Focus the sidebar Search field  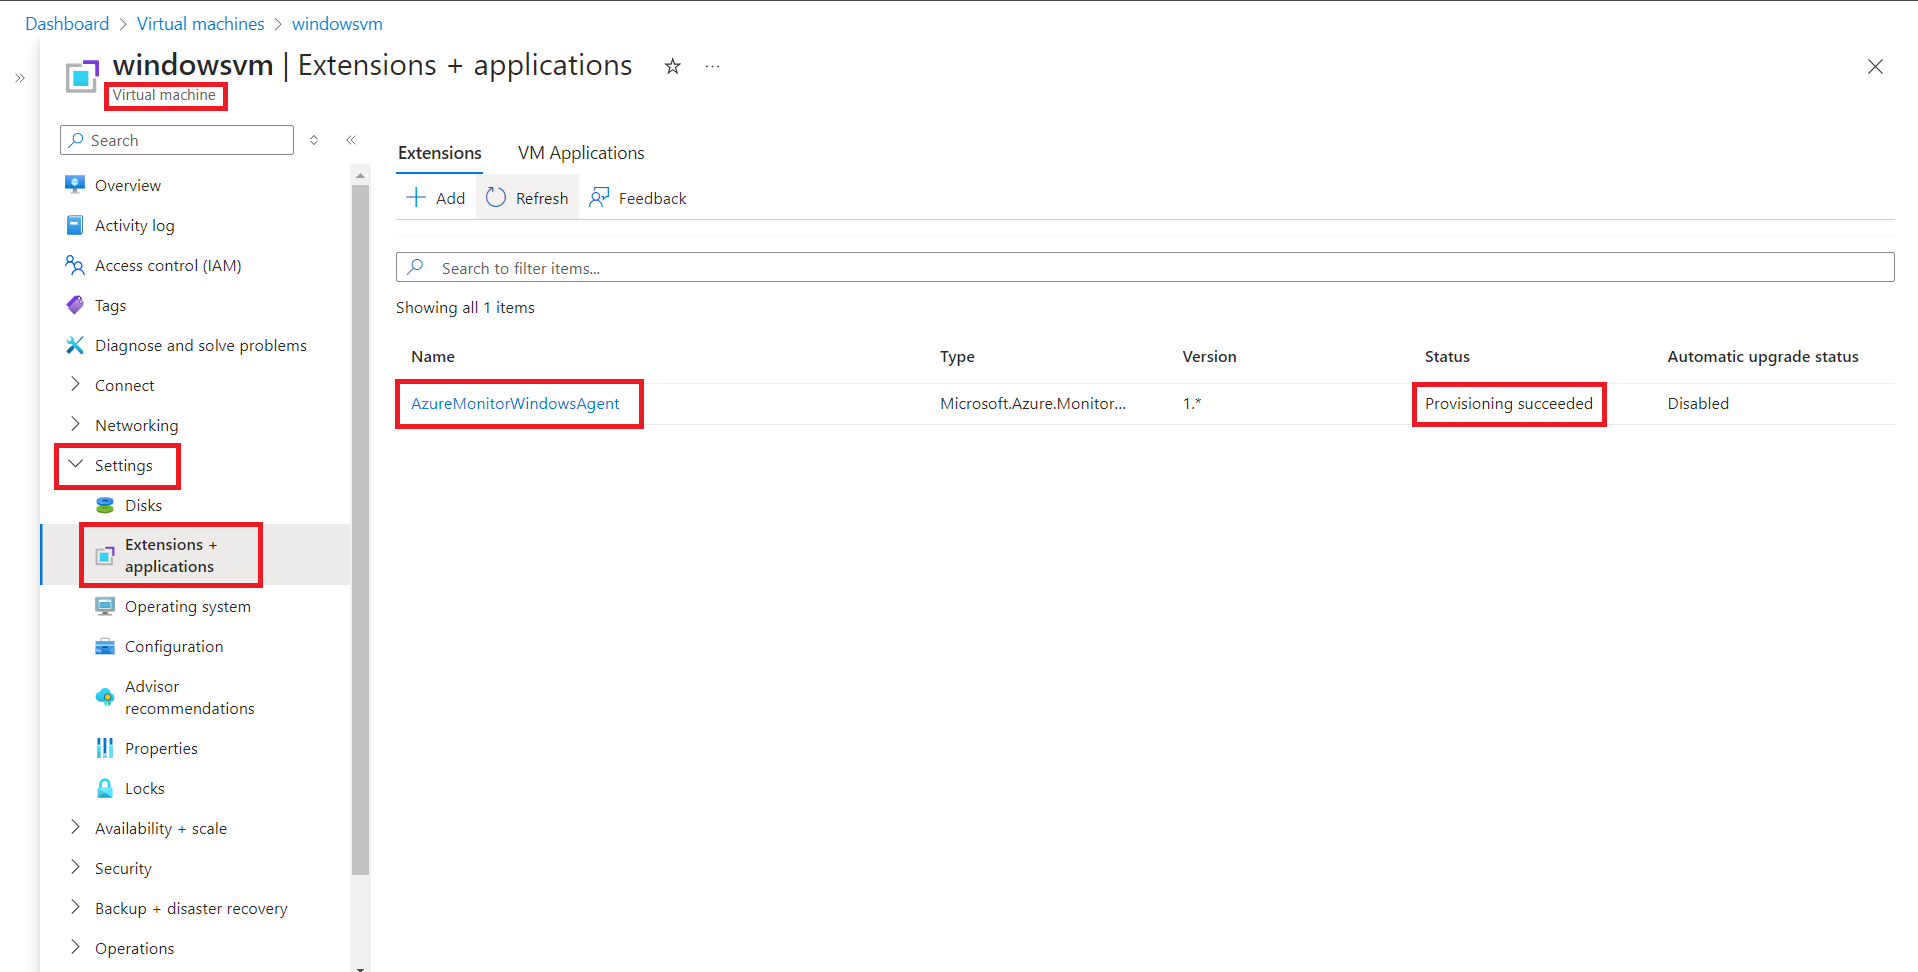(x=177, y=140)
